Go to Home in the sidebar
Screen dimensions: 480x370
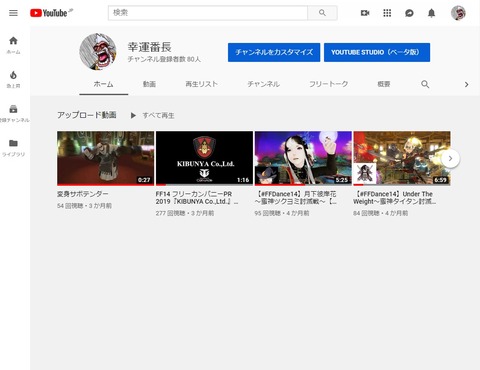[x=13, y=45]
